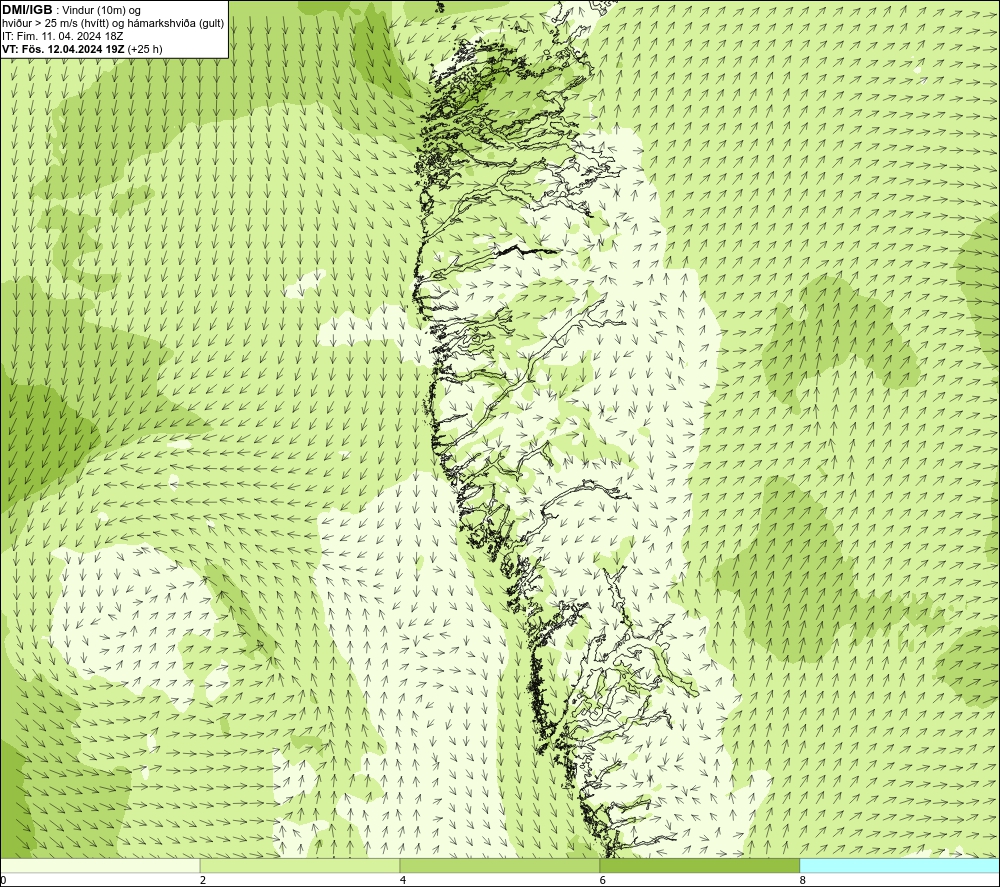Click the legend scale label '0'
This screenshot has width=1000, height=887.
click(3, 880)
